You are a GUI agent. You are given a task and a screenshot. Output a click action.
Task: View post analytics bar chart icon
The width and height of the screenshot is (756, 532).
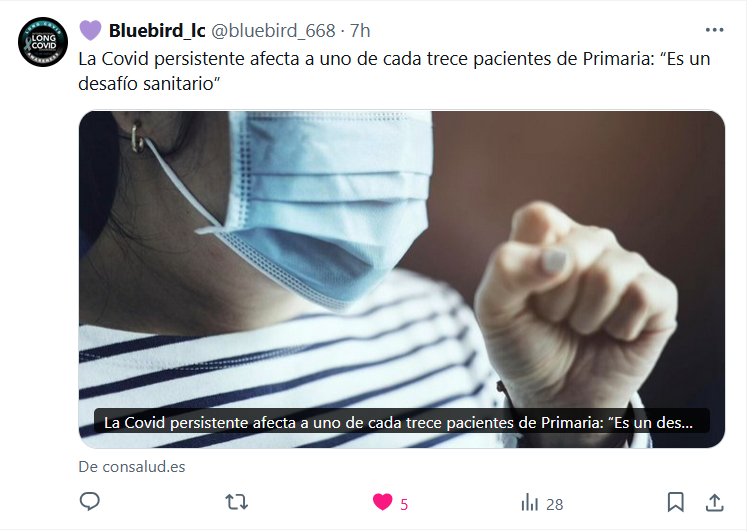(x=529, y=503)
